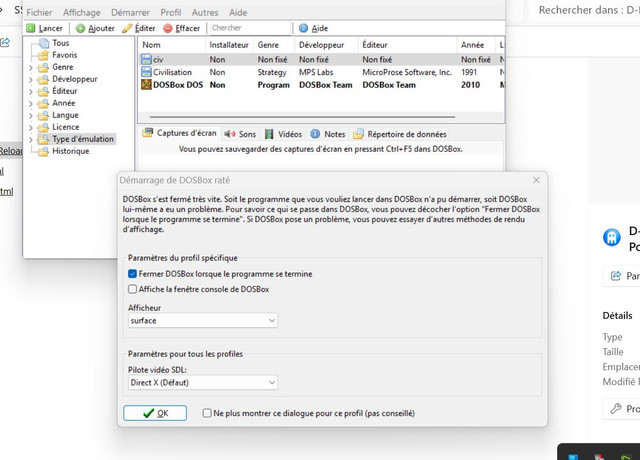
Task: Click the Notes info icon
Action: click(315, 134)
